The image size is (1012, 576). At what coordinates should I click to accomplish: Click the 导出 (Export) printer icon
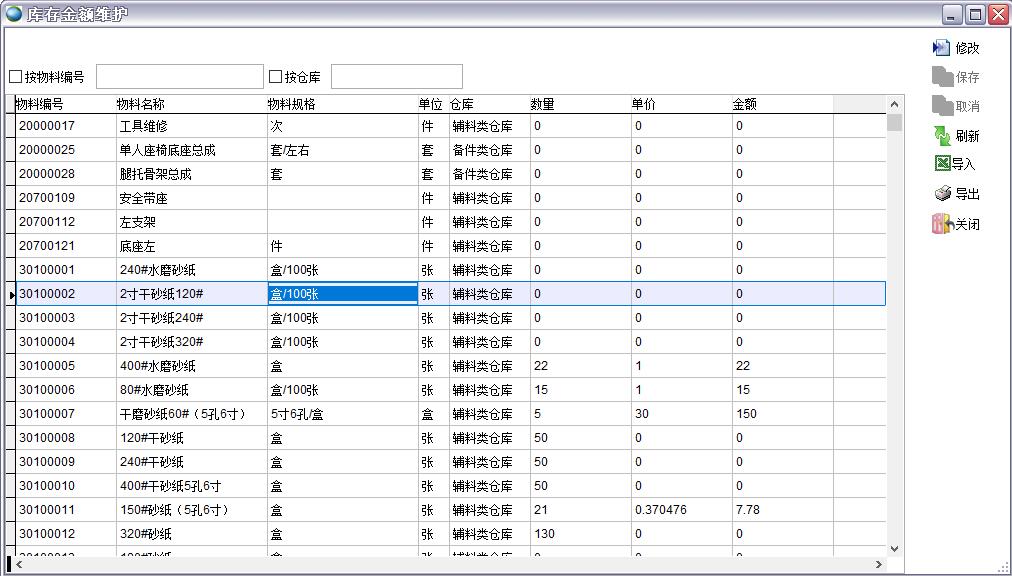[x=942, y=194]
